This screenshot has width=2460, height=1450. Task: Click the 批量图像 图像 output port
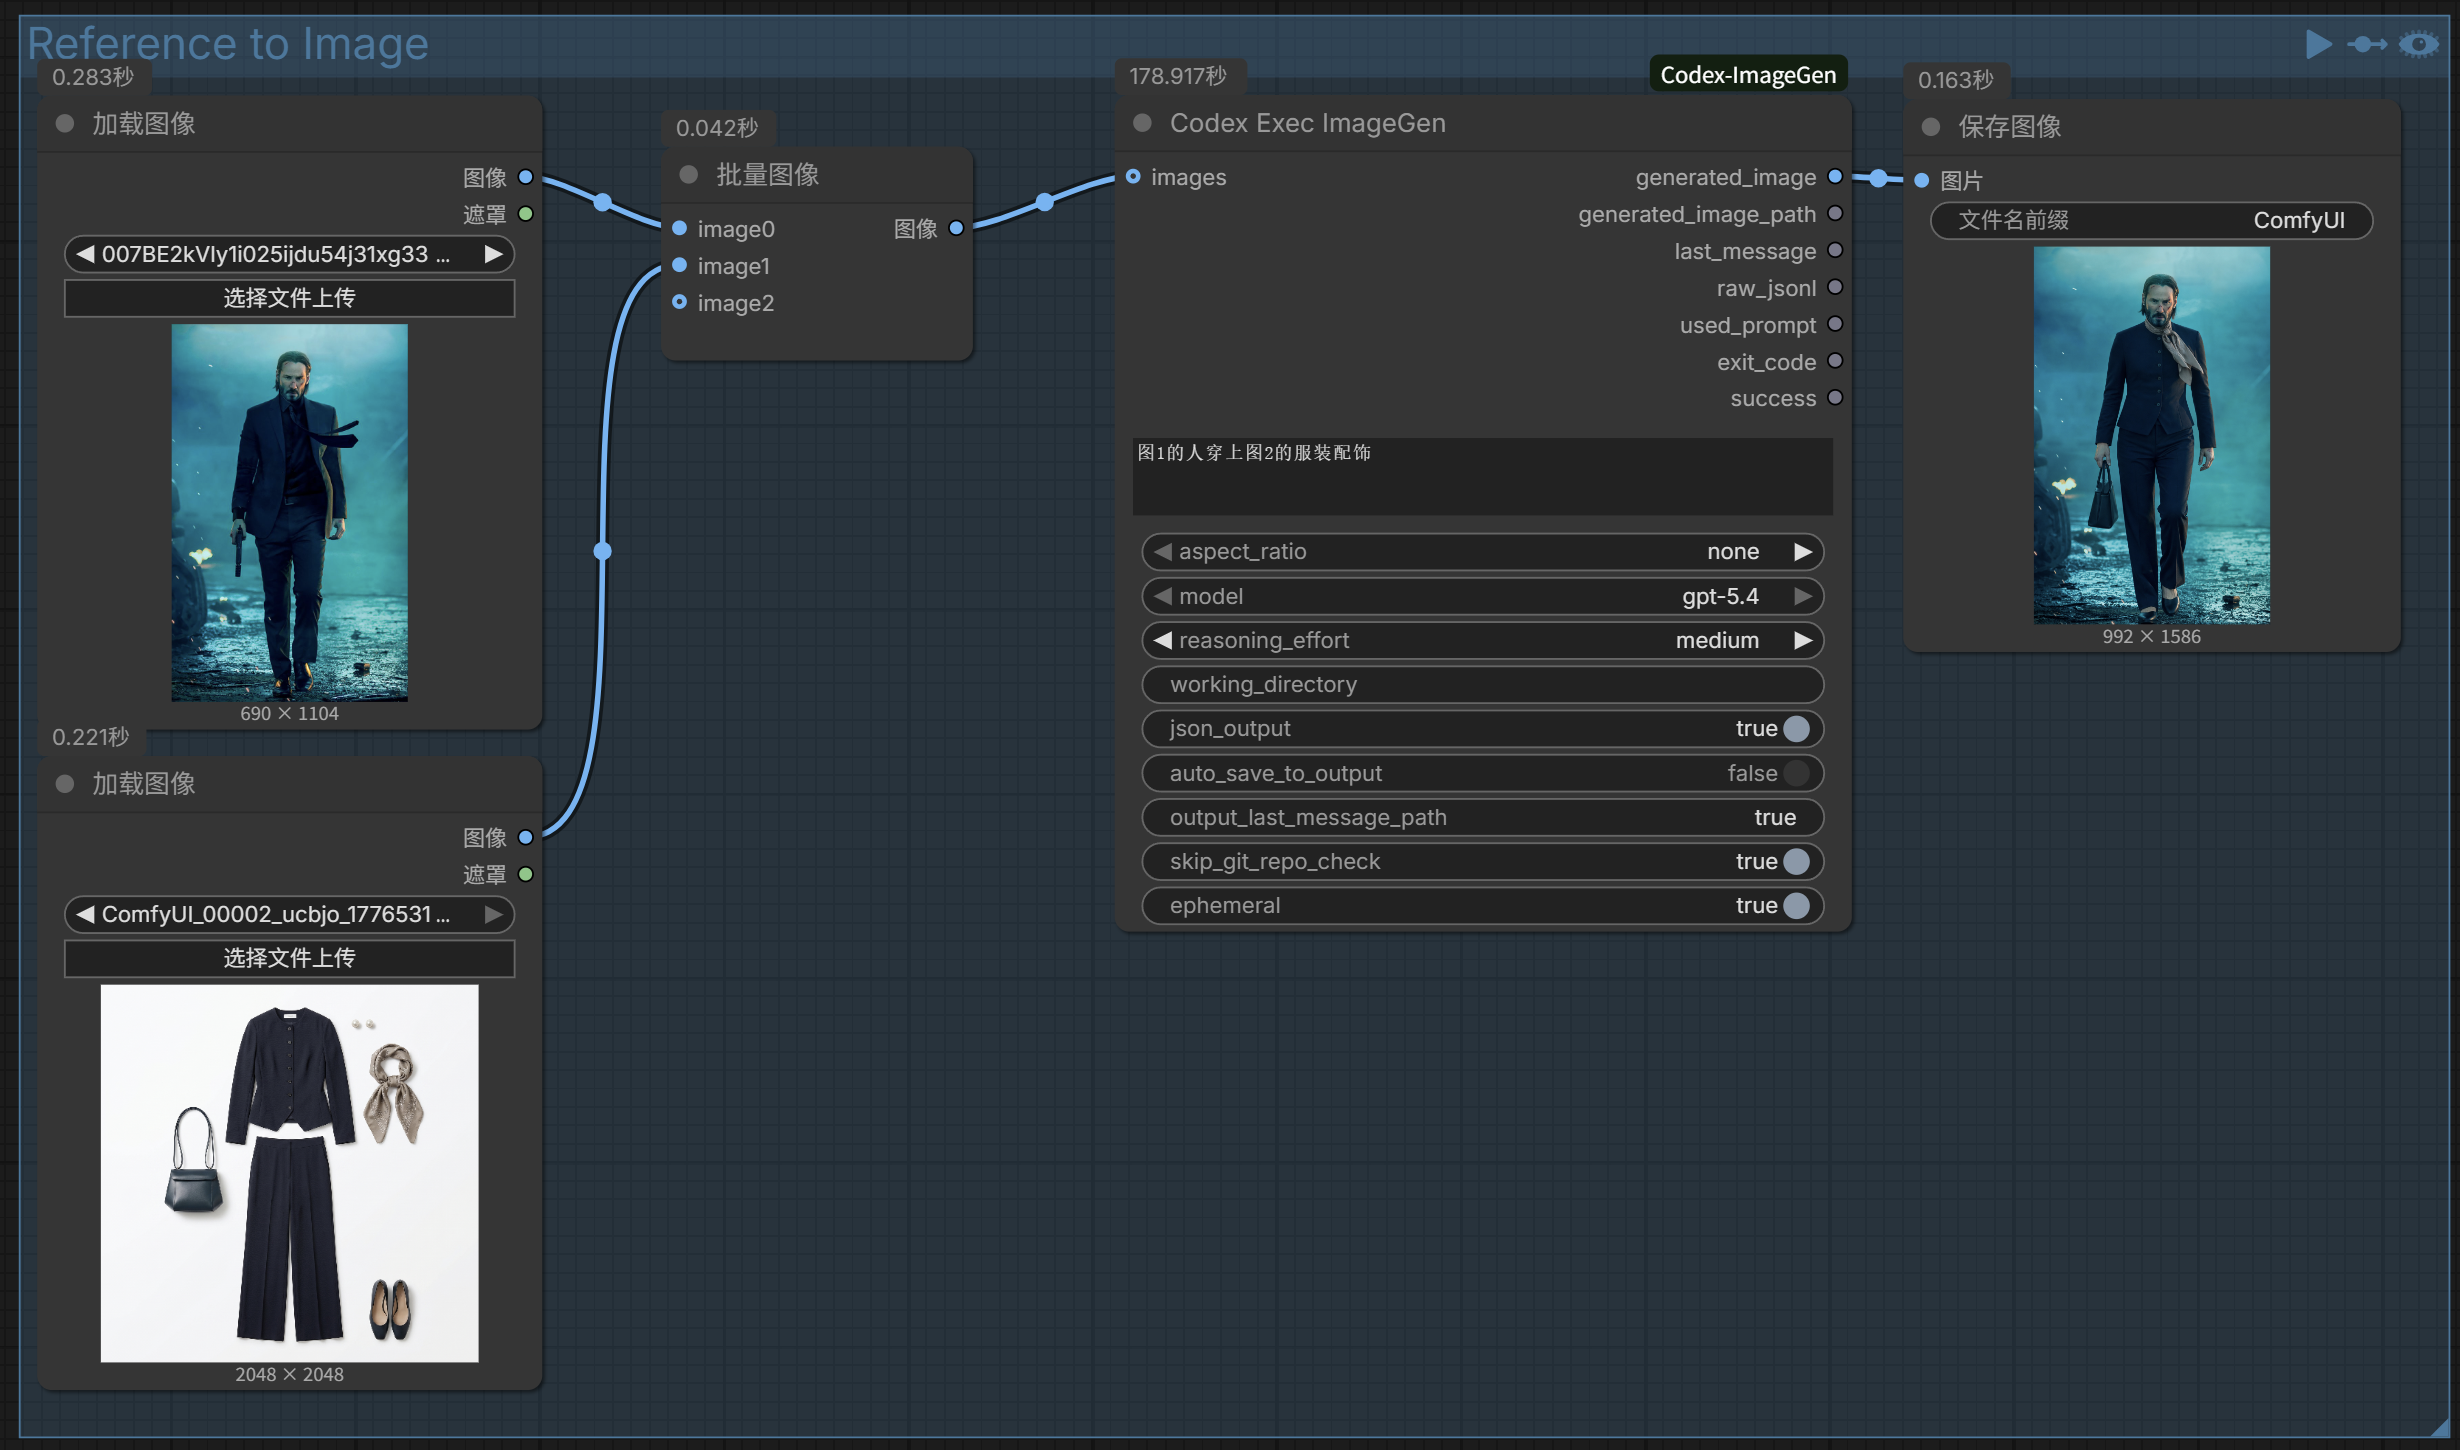tap(956, 228)
